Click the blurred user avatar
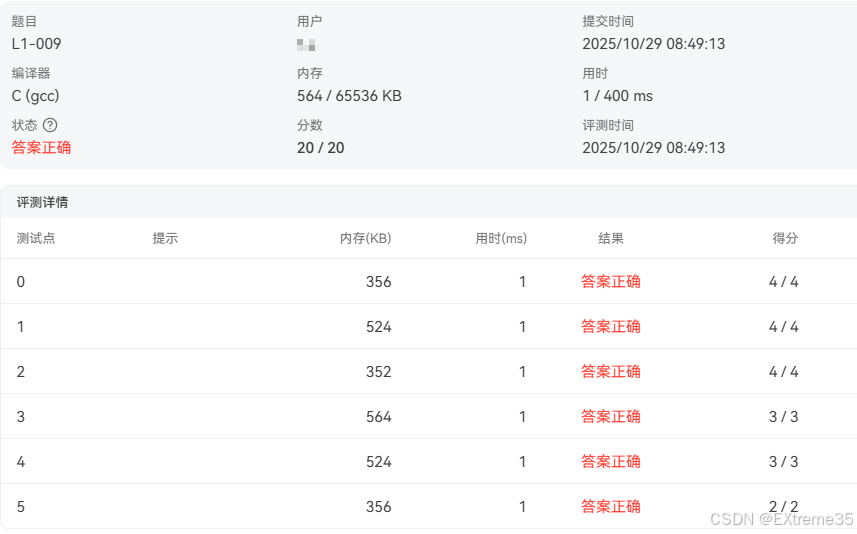 coord(306,44)
